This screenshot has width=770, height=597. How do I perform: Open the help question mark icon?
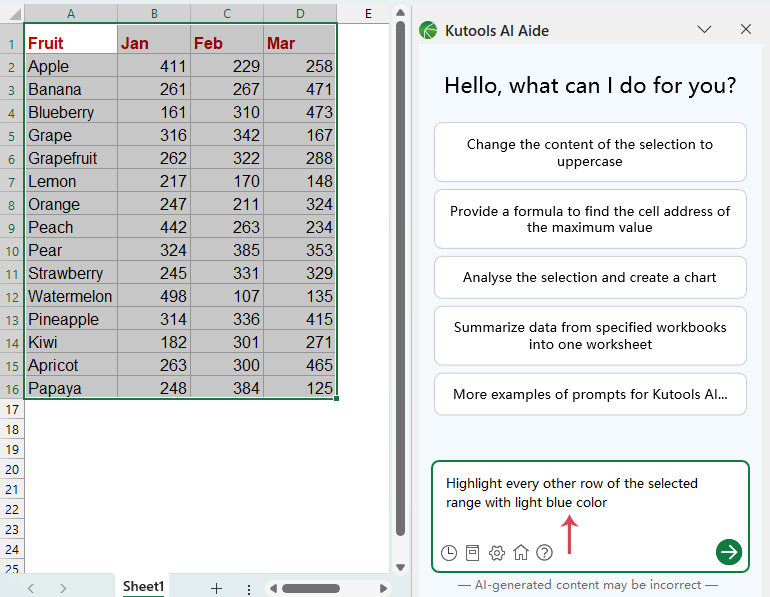[x=544, y=552]
